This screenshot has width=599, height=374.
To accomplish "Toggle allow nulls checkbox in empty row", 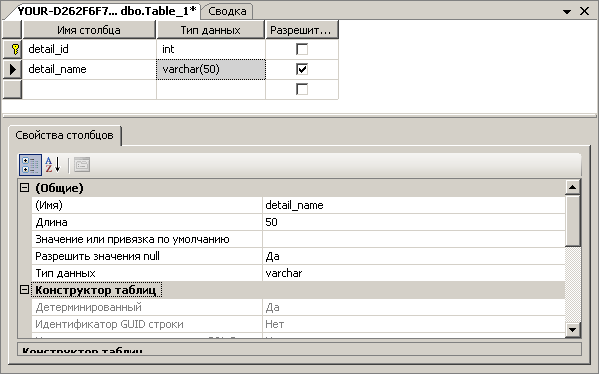I will click(x=302, y=89).
